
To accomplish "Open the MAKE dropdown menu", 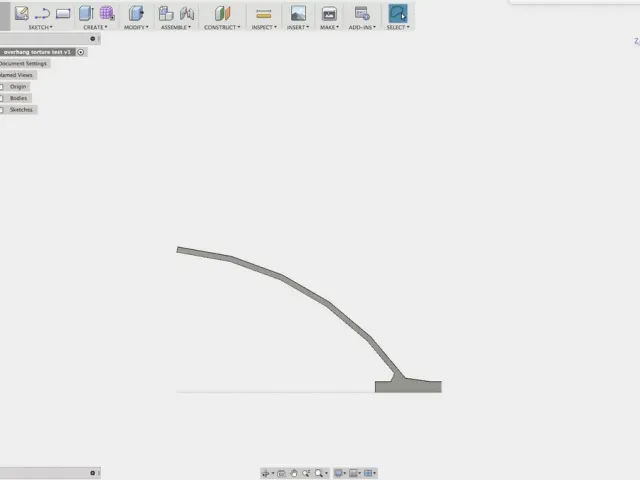I will pos(329,27).
